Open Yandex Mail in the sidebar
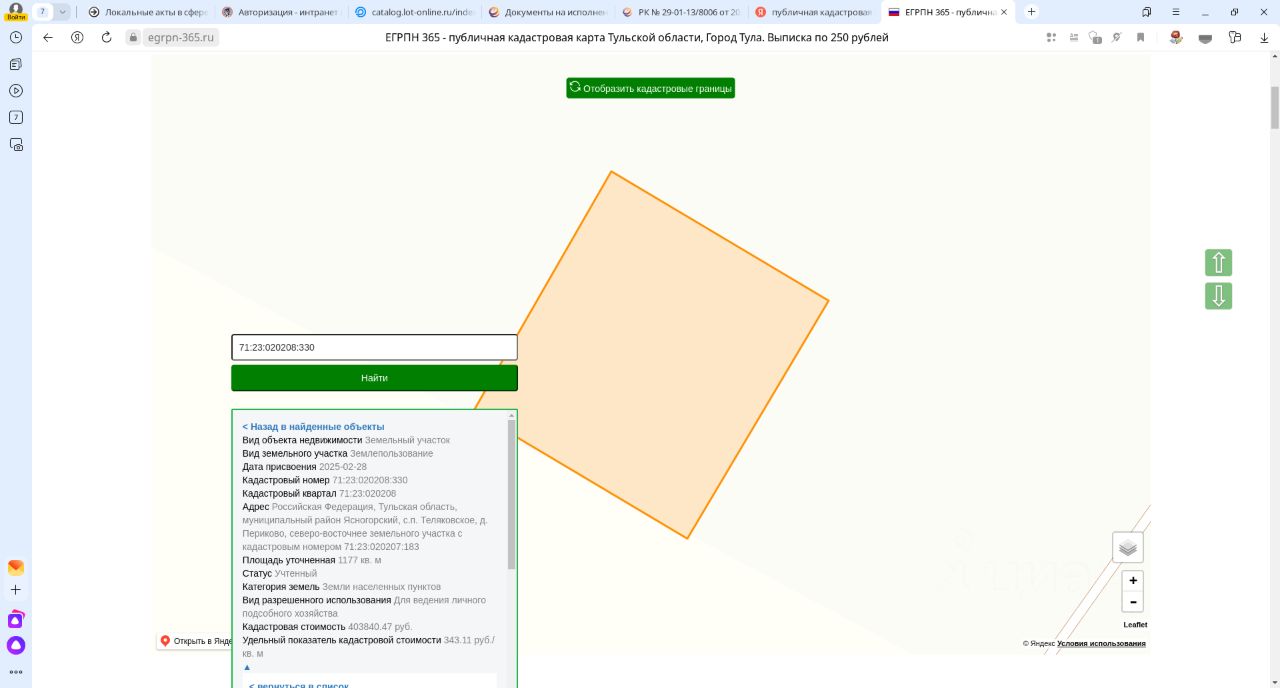The width and height of the screenshot is (1280, 688). [16, 567]
